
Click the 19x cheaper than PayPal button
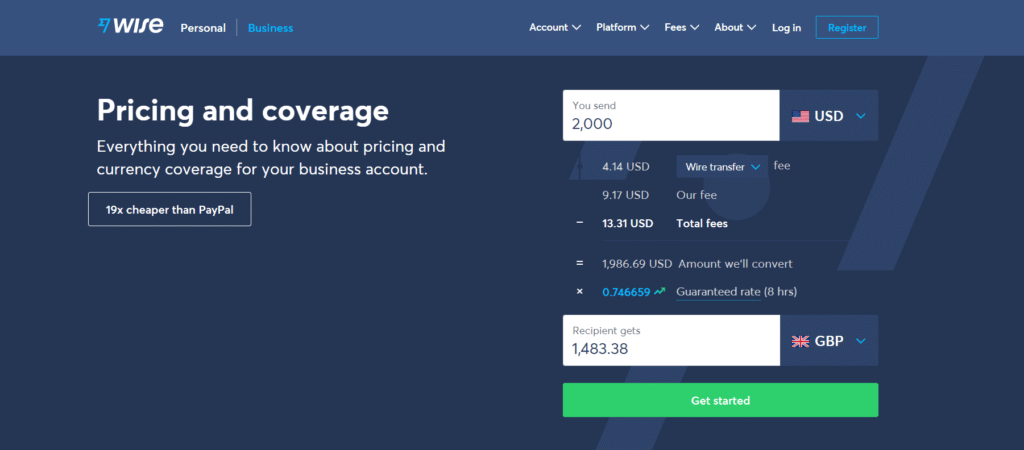(x=169, y=210)
